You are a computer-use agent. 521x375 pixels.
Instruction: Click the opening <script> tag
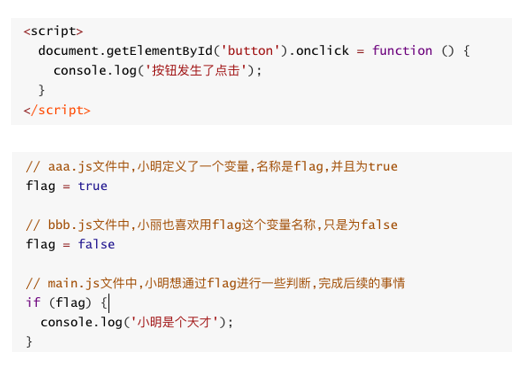pyautogui.click(x=53, y=31)
